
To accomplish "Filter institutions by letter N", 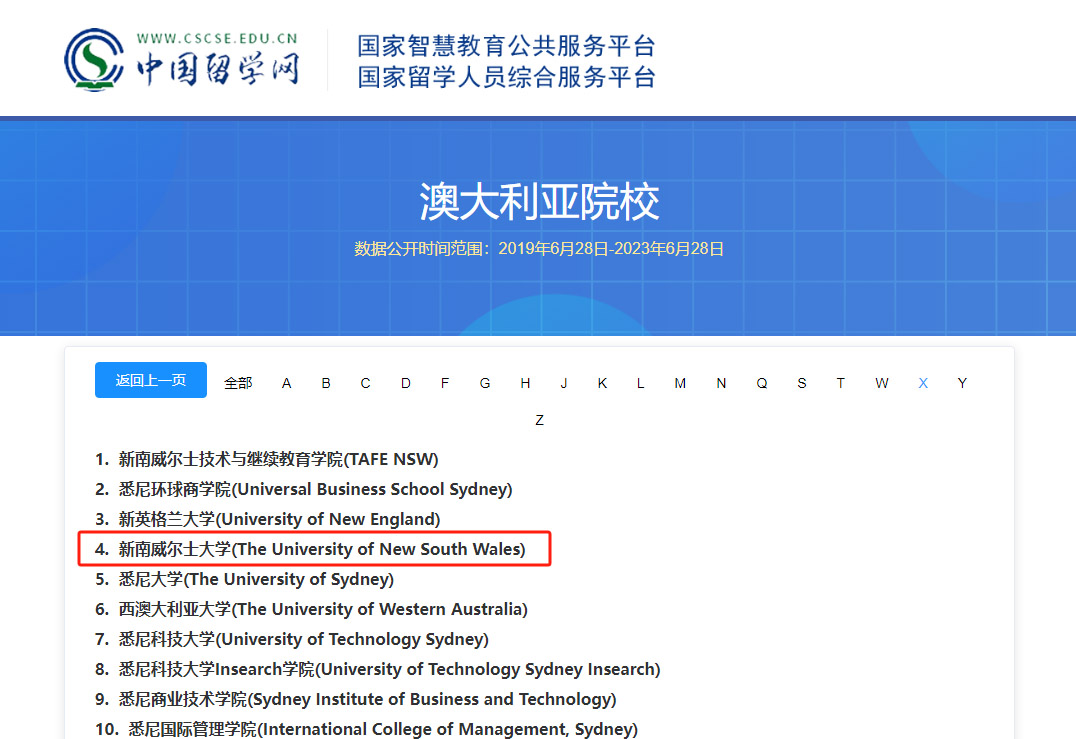I will click(x=721, y=383).
